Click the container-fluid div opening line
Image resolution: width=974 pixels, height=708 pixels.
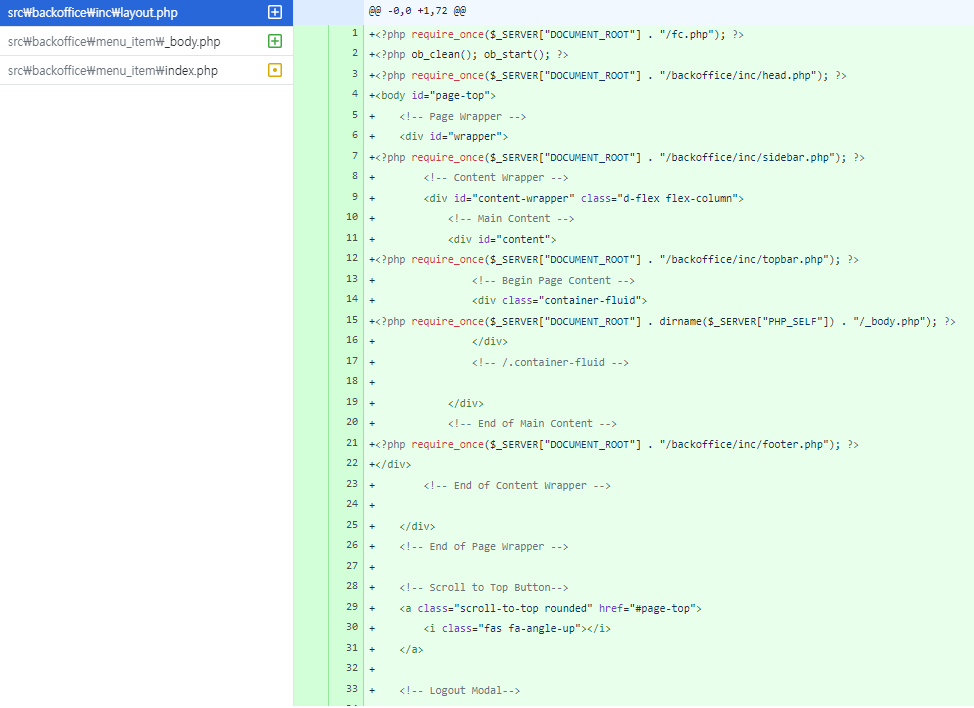tap(560, 301)
